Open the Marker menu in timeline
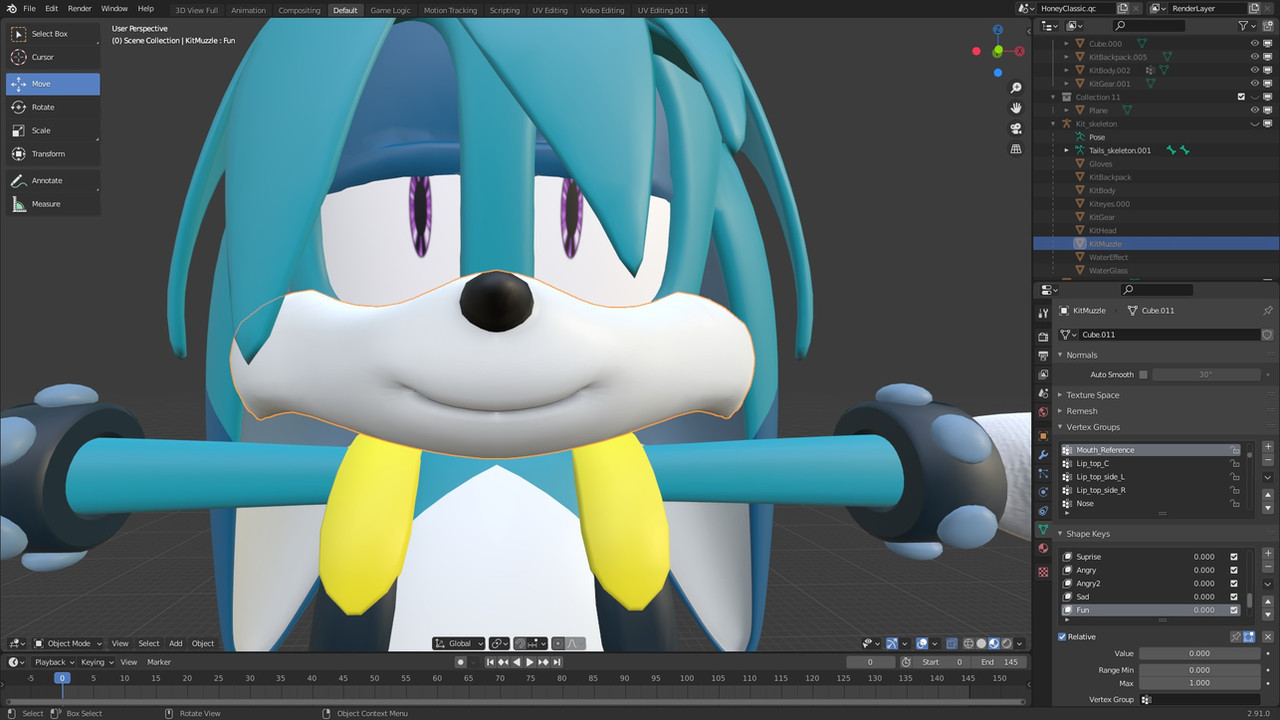The height and width of the screenshot is (720, 1280). coord(159,662)
